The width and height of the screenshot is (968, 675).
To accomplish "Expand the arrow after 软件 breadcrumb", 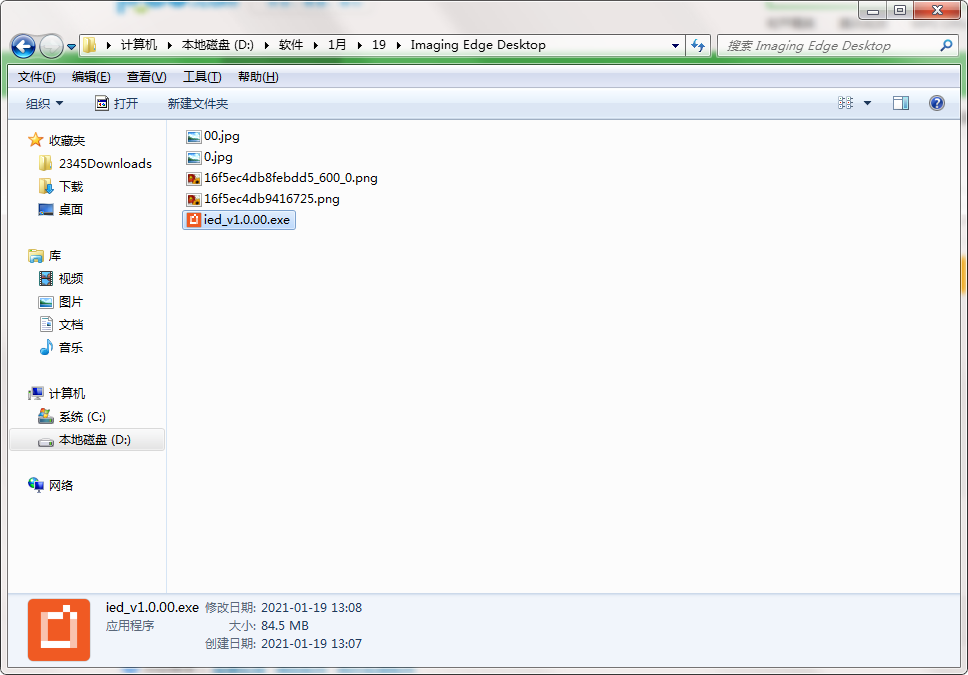I will tap(315, 44).
